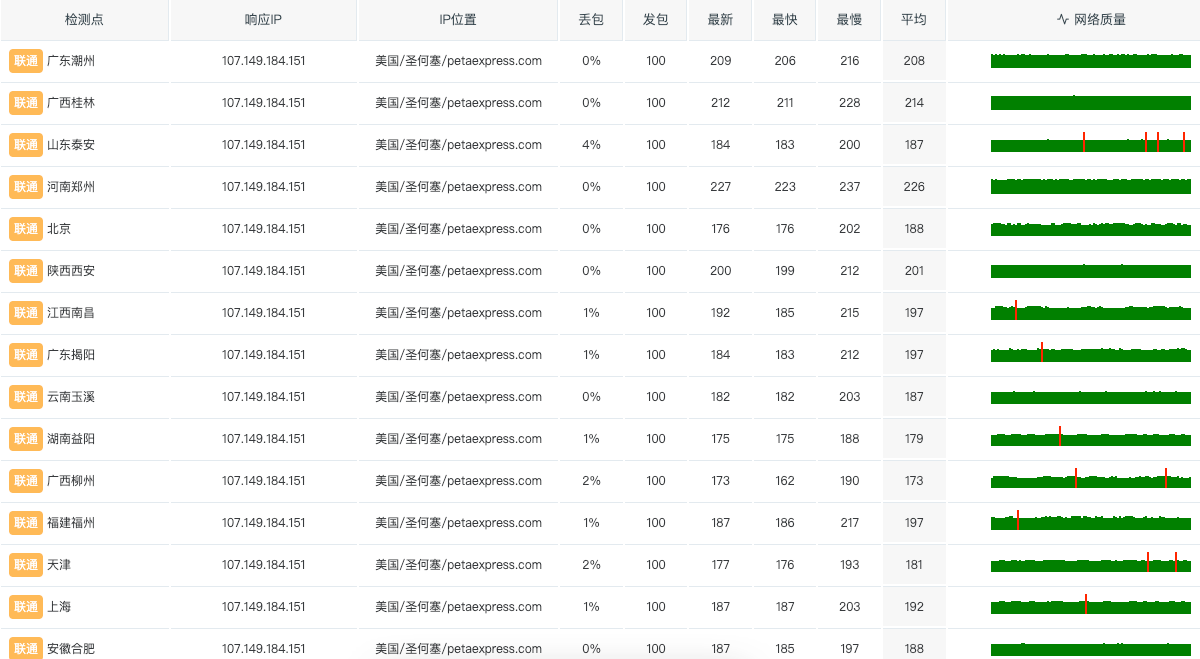Open the 广西桂林 network quality chart
The image size is (1200, 659).
[x=1090, y=103]
